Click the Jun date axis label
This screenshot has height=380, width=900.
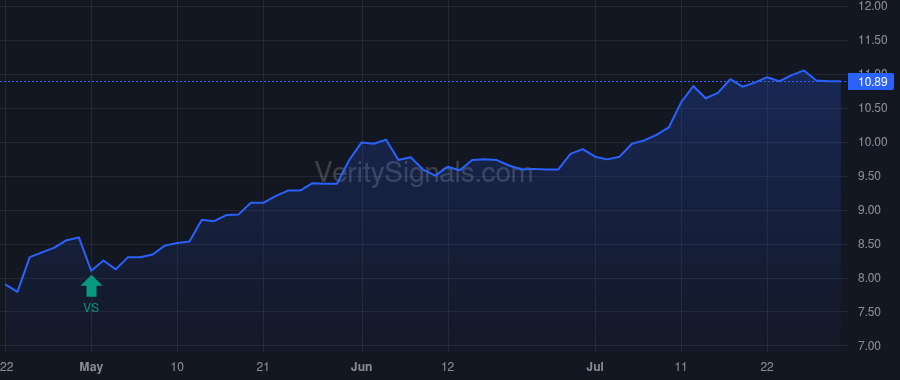(x=362, y=367)
